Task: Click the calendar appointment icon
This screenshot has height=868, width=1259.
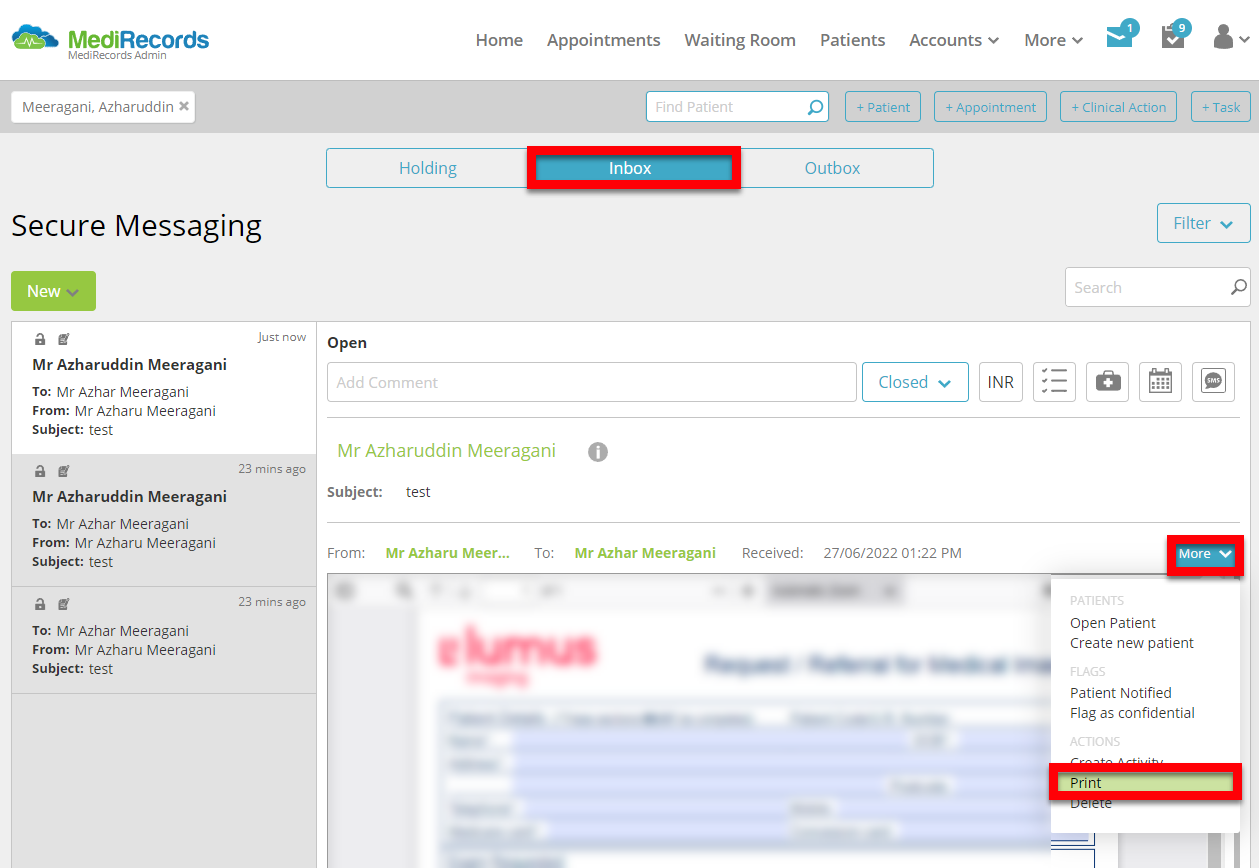Action: pos(1160,382)
